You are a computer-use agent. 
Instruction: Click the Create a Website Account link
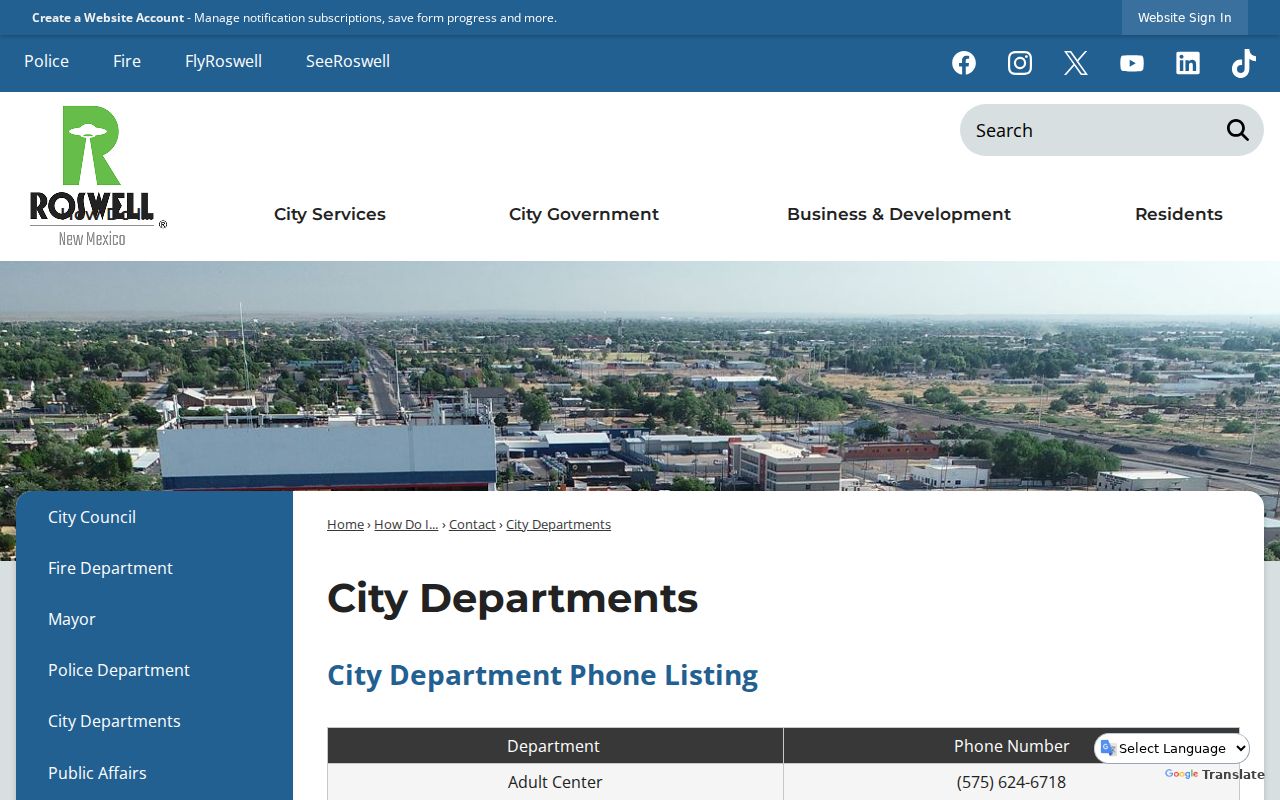[108, 17]
